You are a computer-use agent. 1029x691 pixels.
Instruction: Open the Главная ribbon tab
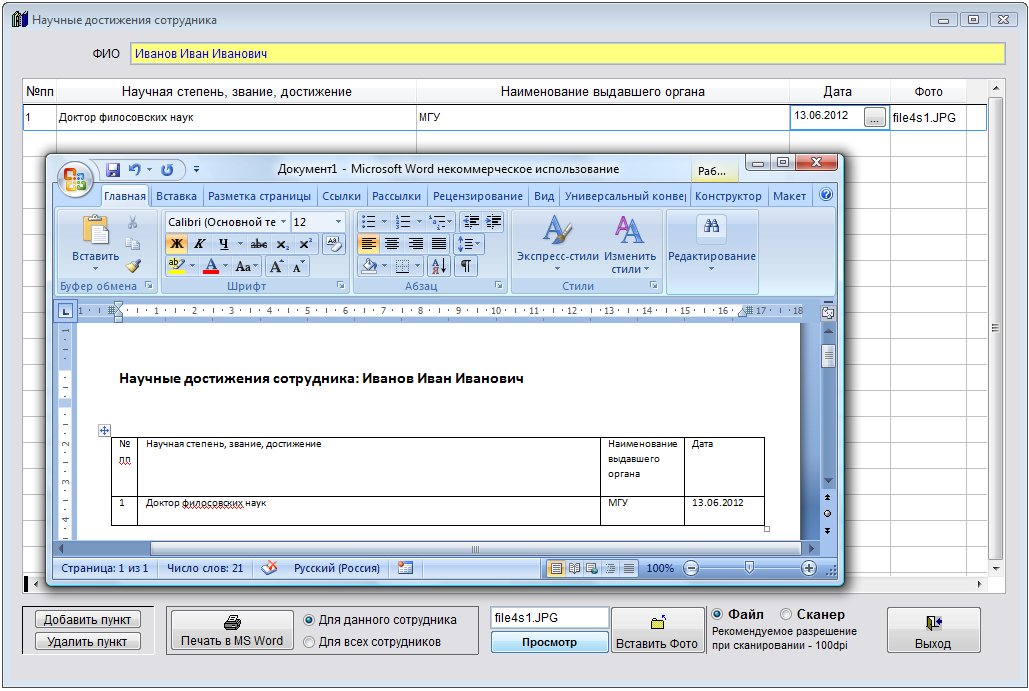click(x=125, y=196)
